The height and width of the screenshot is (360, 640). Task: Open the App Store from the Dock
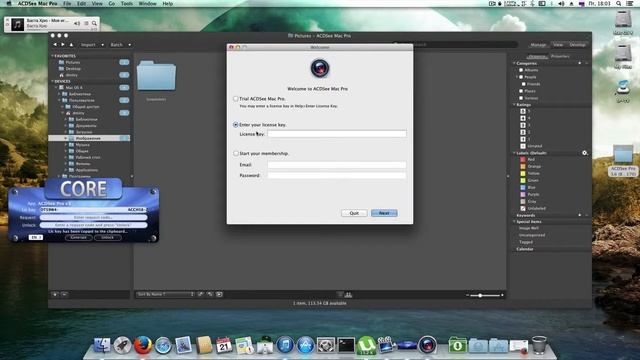305,345
